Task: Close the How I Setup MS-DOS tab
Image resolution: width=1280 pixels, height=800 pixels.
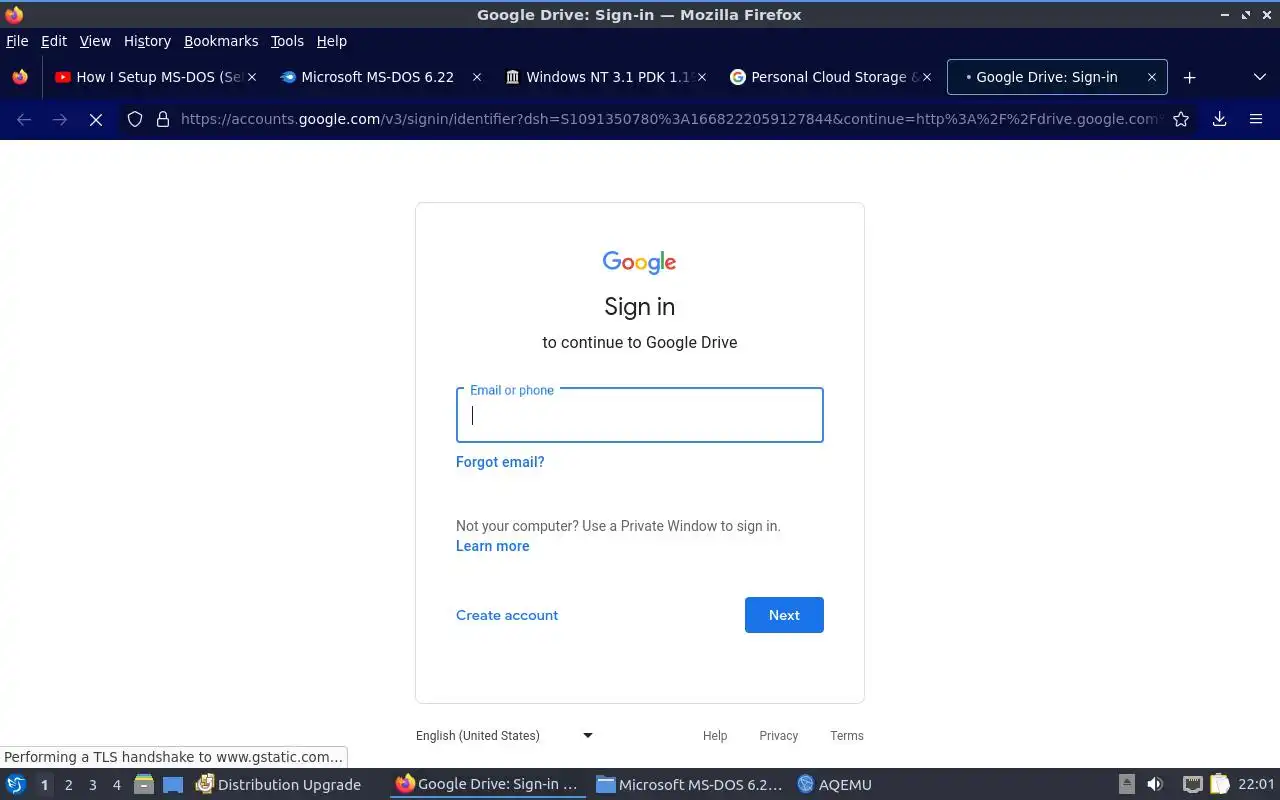Action: point(252,77)
